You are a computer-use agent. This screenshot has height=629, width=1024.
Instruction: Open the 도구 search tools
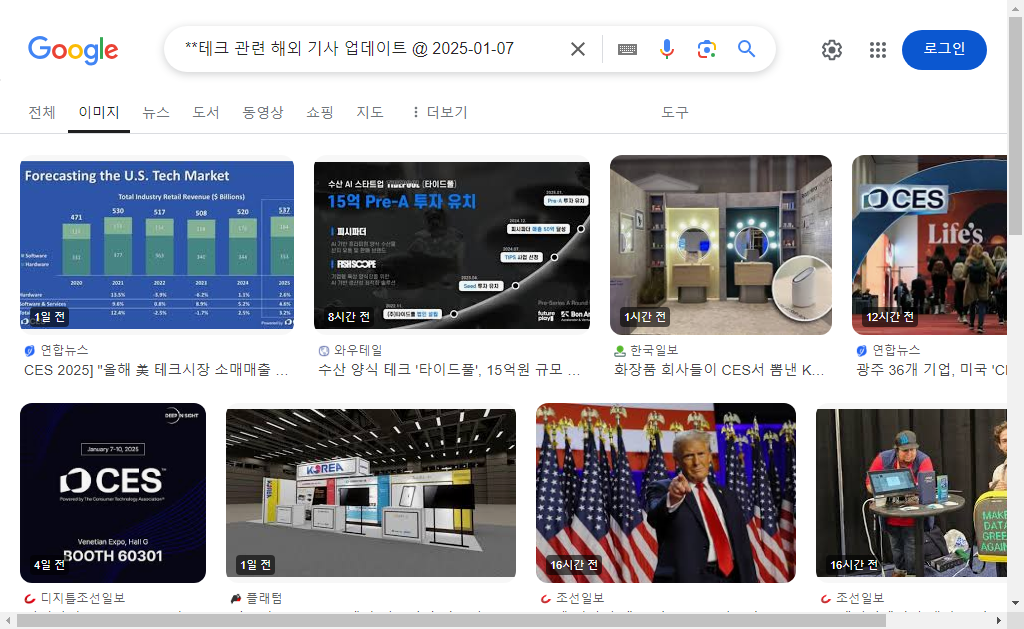pyautogui.click(x=675, y=112)
